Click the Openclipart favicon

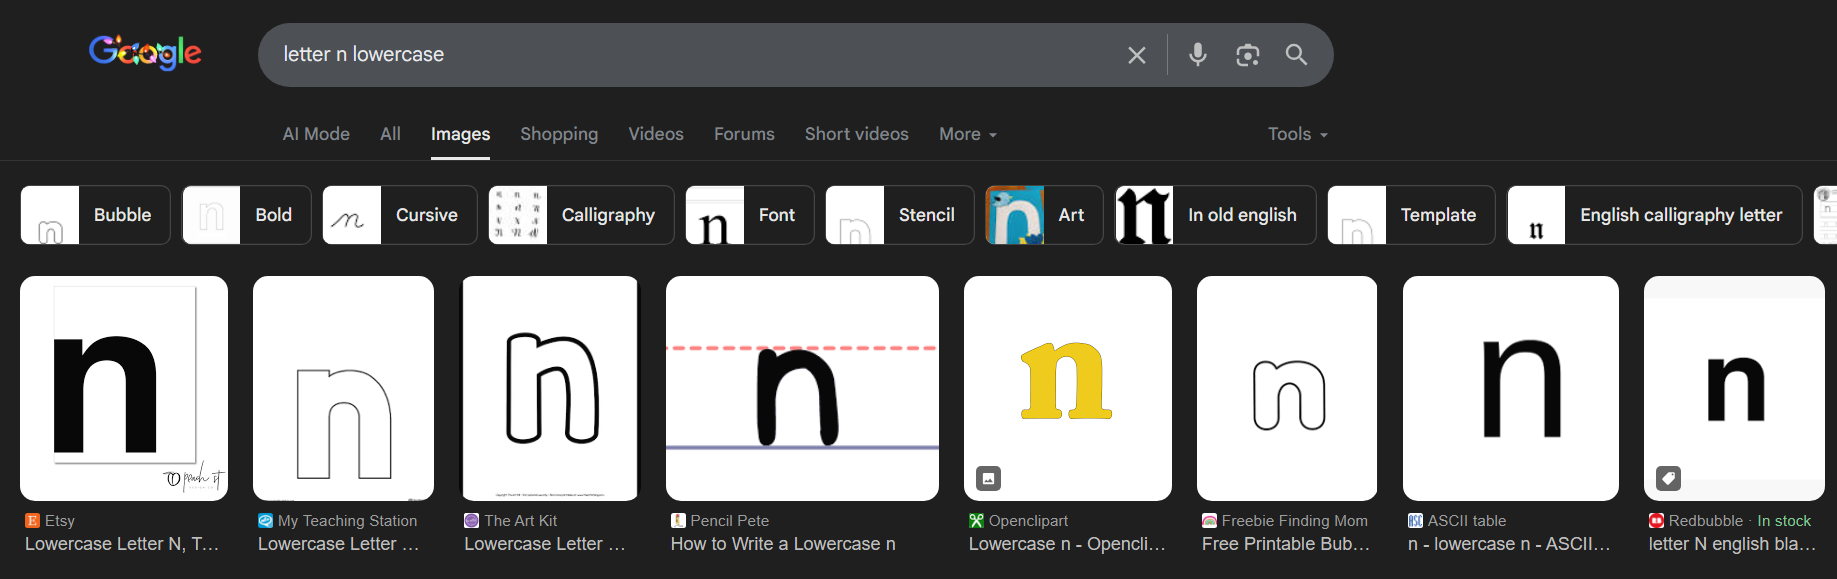click(x=976, y=521)
